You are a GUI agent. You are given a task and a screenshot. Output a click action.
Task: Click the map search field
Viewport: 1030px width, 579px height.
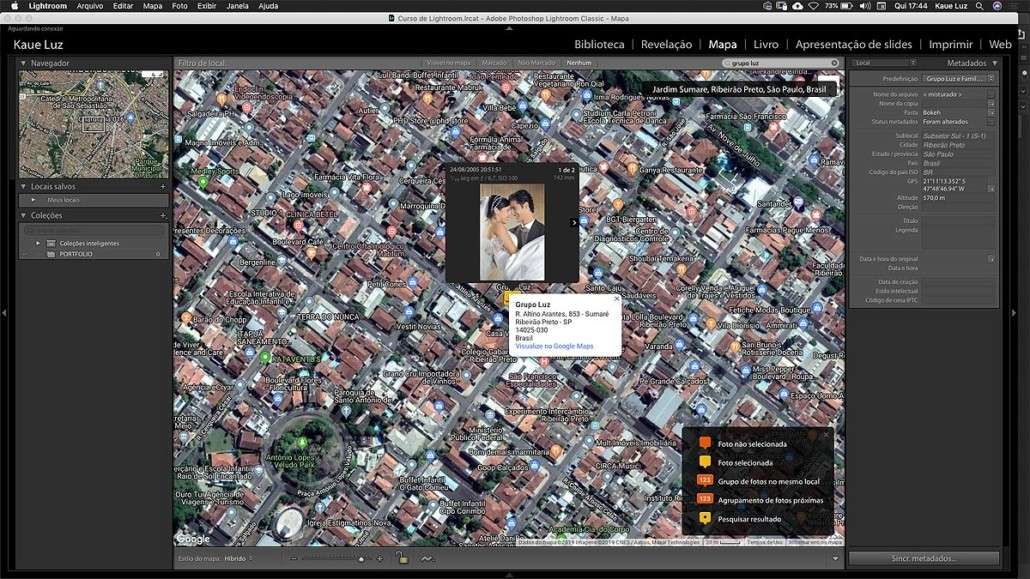(780, 63)
